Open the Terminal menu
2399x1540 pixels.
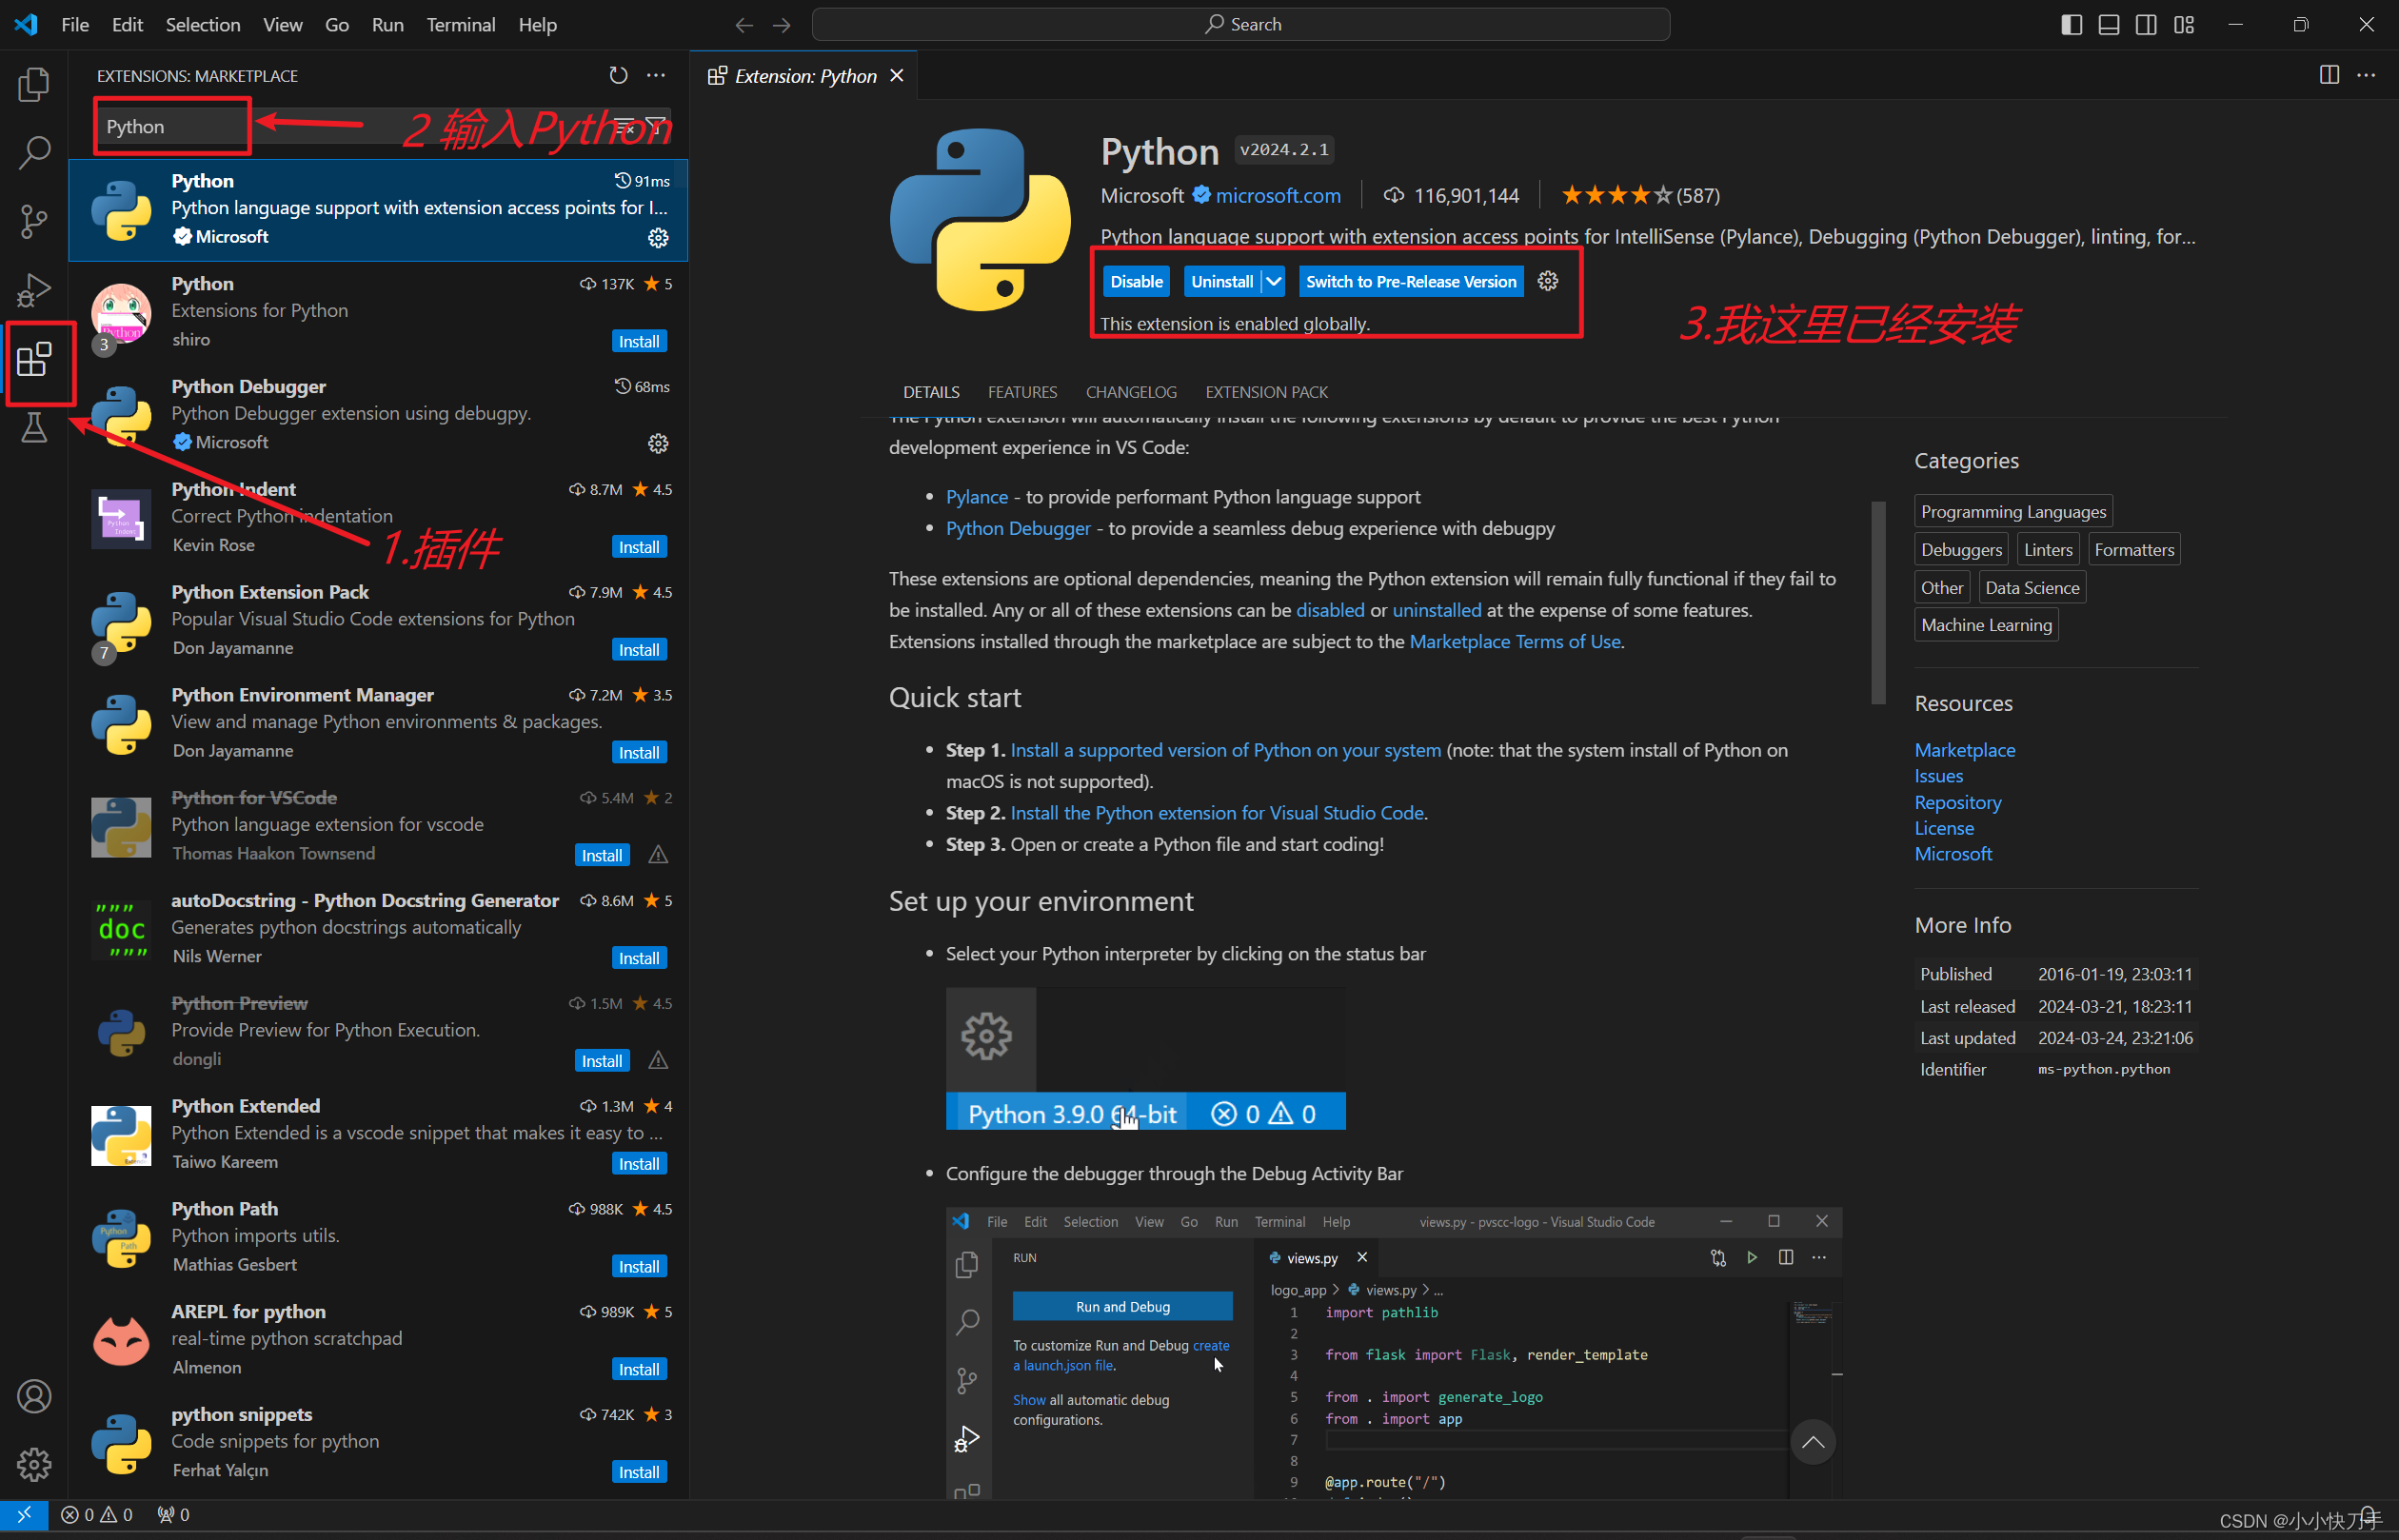pos(460,24)
